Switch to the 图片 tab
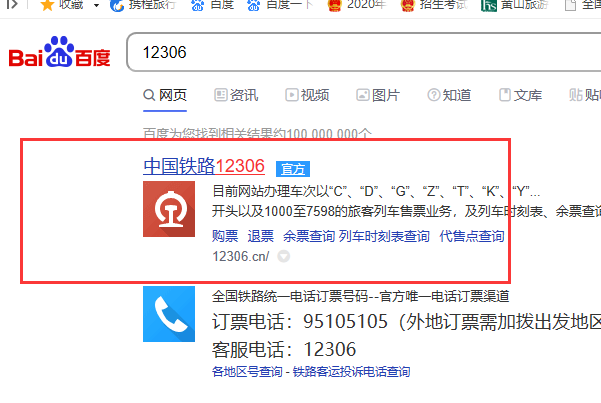The image size is (601, 403). pos(378,95)
